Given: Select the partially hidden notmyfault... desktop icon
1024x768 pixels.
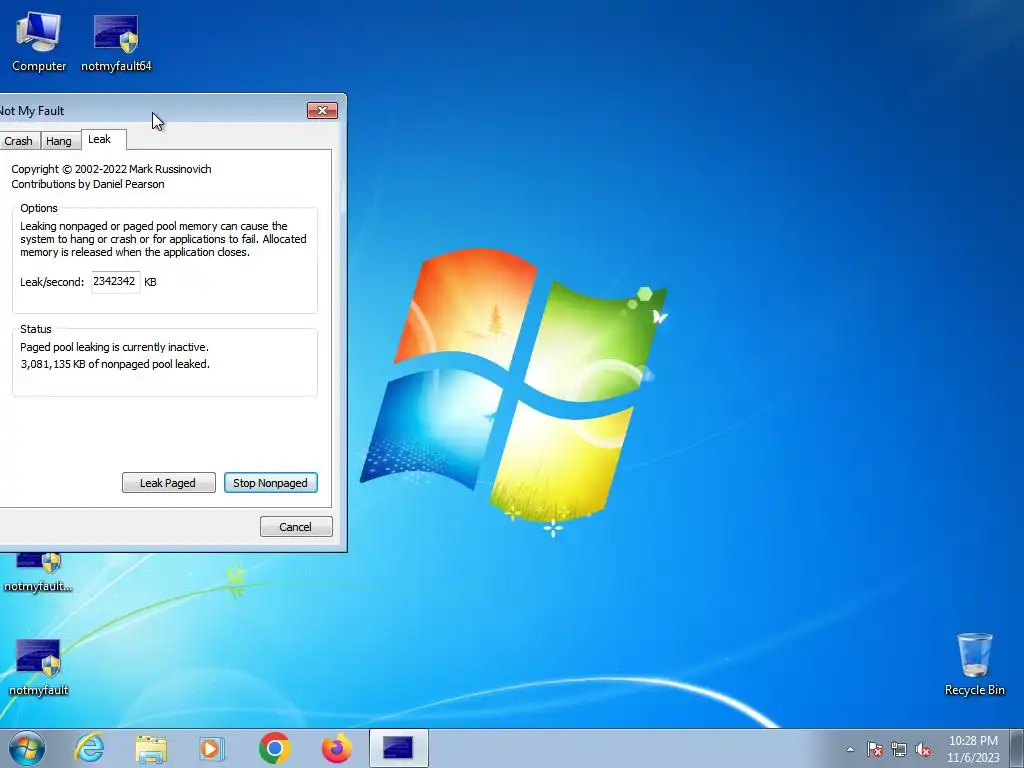Looking at the screenshot, I should 39,573.
